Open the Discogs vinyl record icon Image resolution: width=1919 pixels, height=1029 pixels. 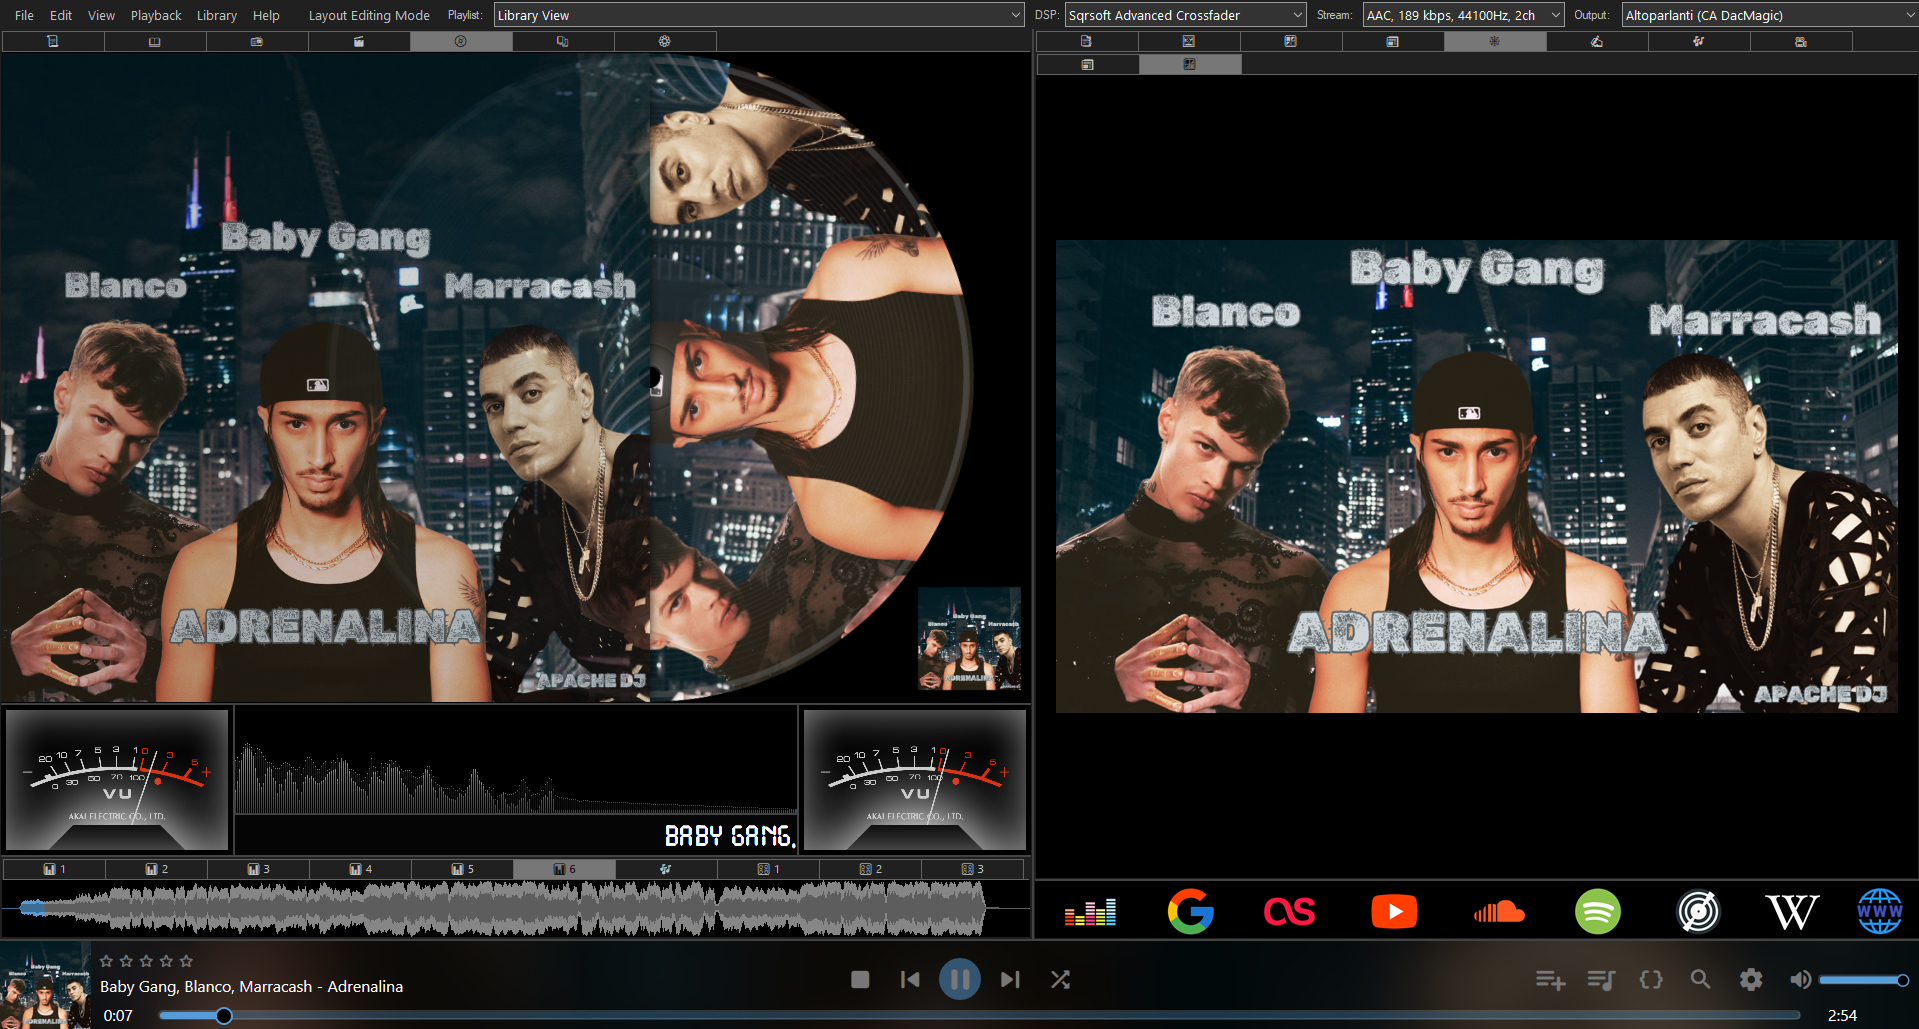click(1698, 912)
